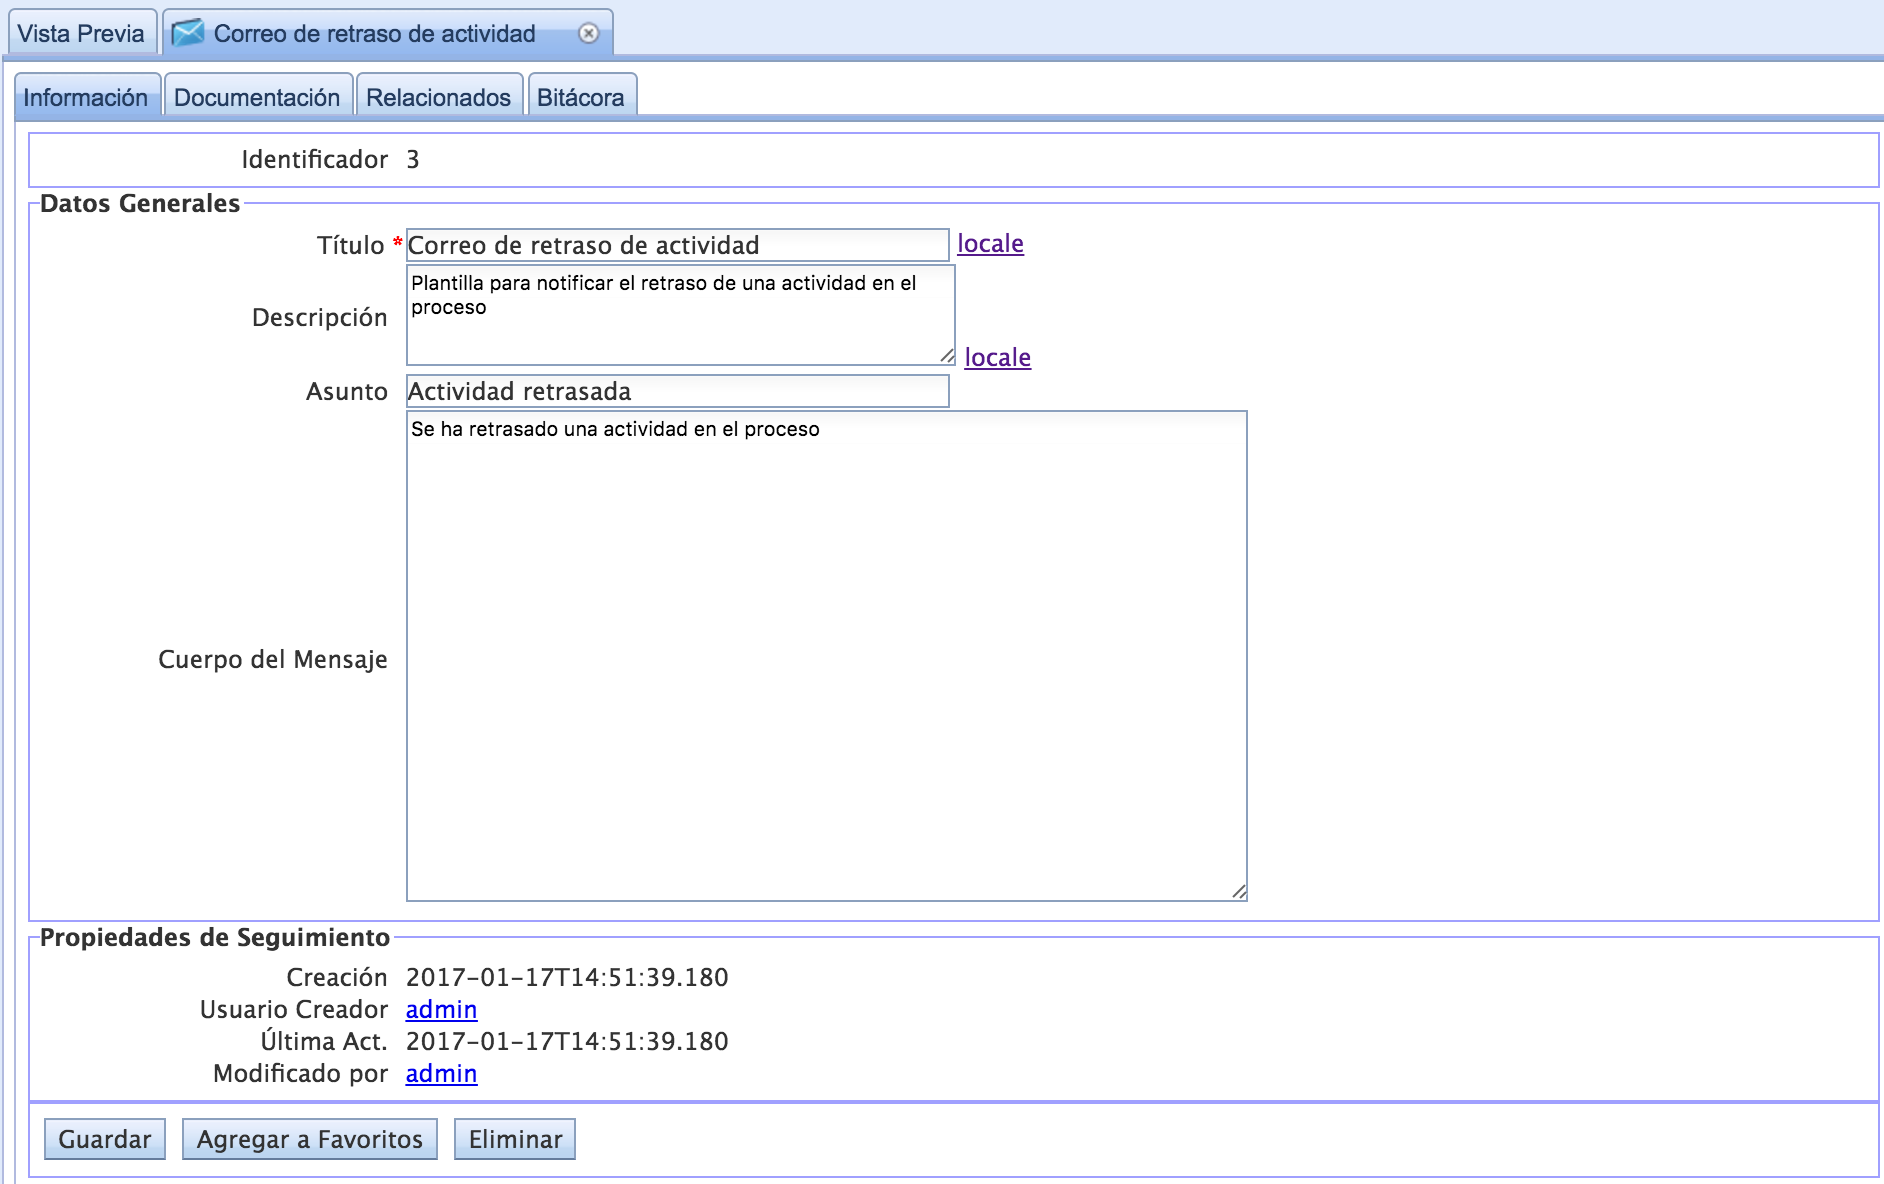This screenshot has height=1184, width=1884.
Task: Click the Identificador label
Action: point(315,159)
